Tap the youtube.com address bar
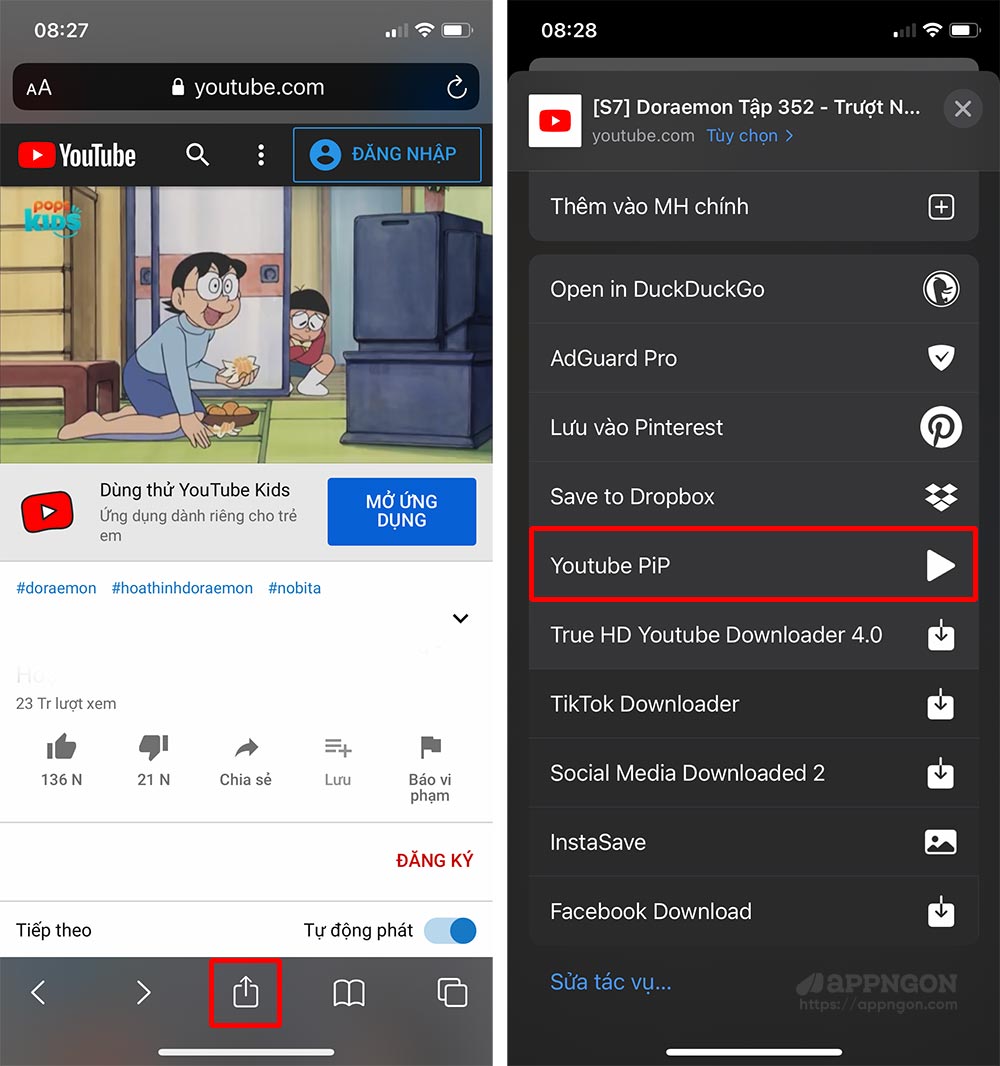 246,87
